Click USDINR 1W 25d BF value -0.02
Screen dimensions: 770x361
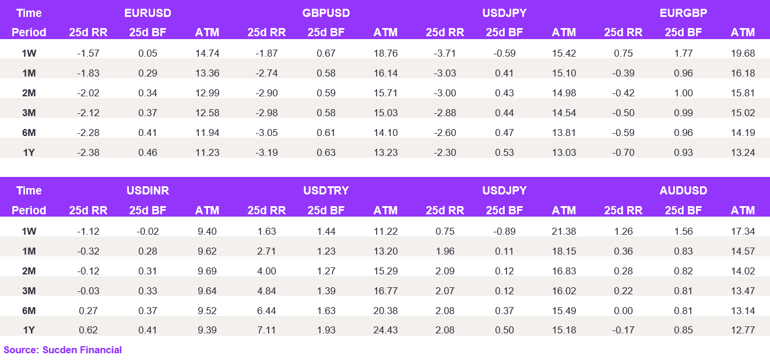point(148,231)
